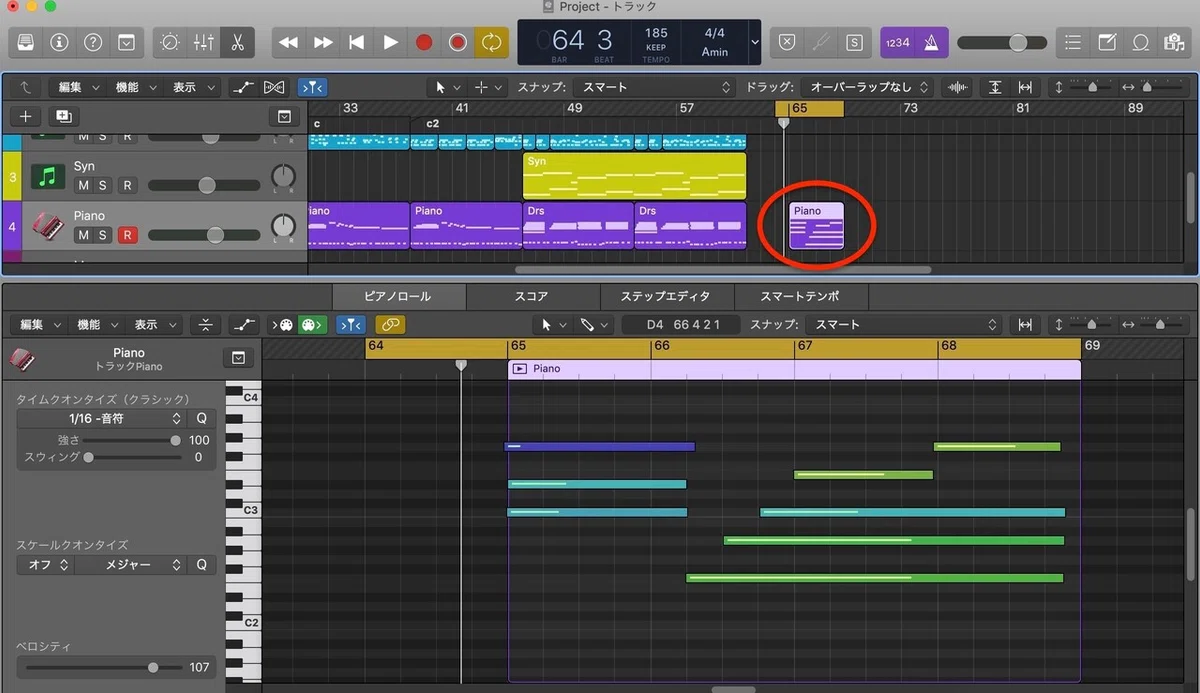Viewport: 1200px width, 693px height.
Task: Click the Duplicate Track button
Action: click(x=63, y=117)
